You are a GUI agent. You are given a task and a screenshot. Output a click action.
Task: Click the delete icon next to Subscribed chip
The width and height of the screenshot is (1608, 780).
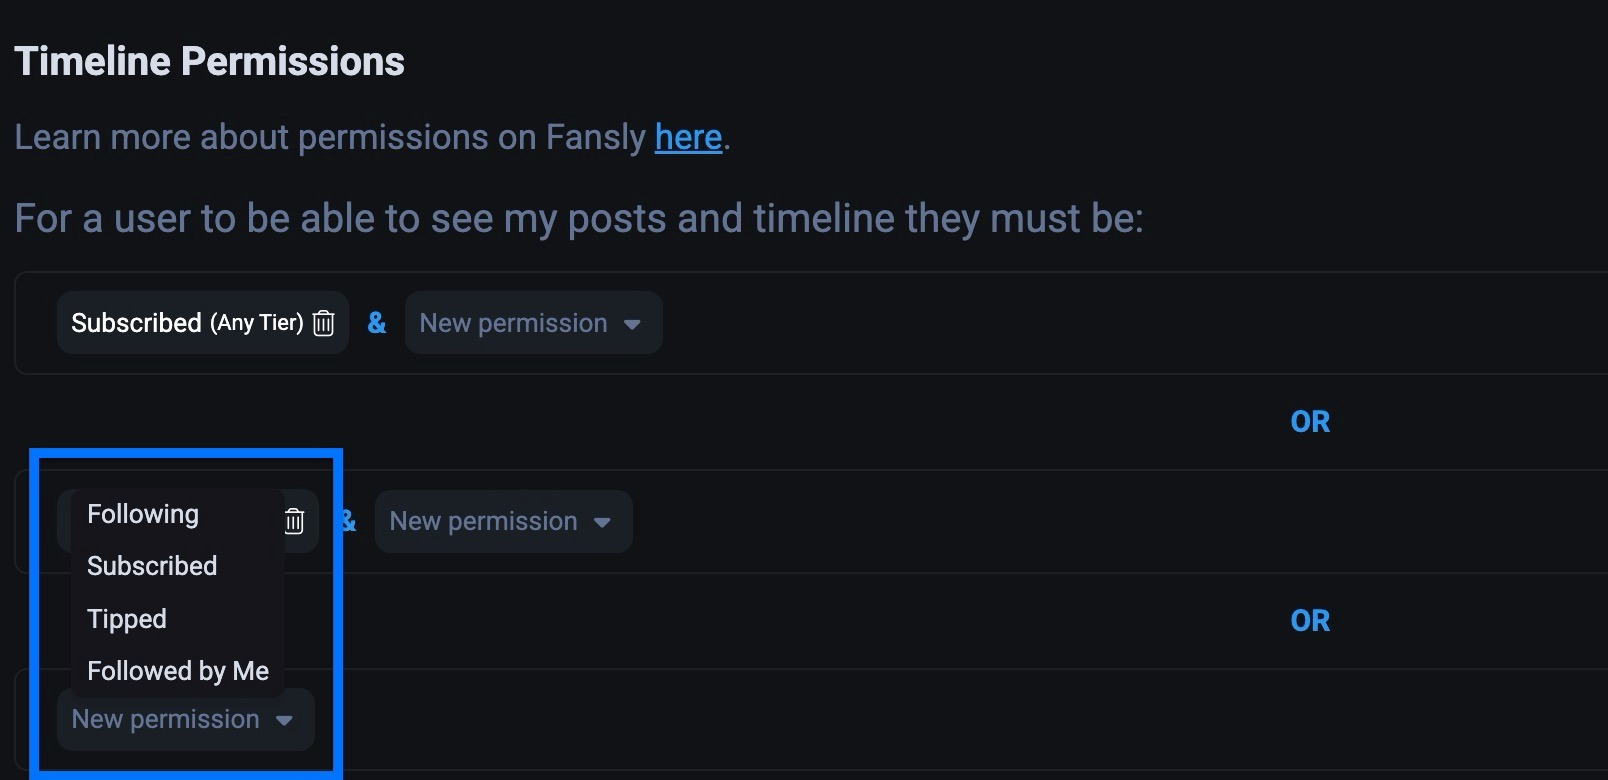pyautogui.click(x=322, y=322)
